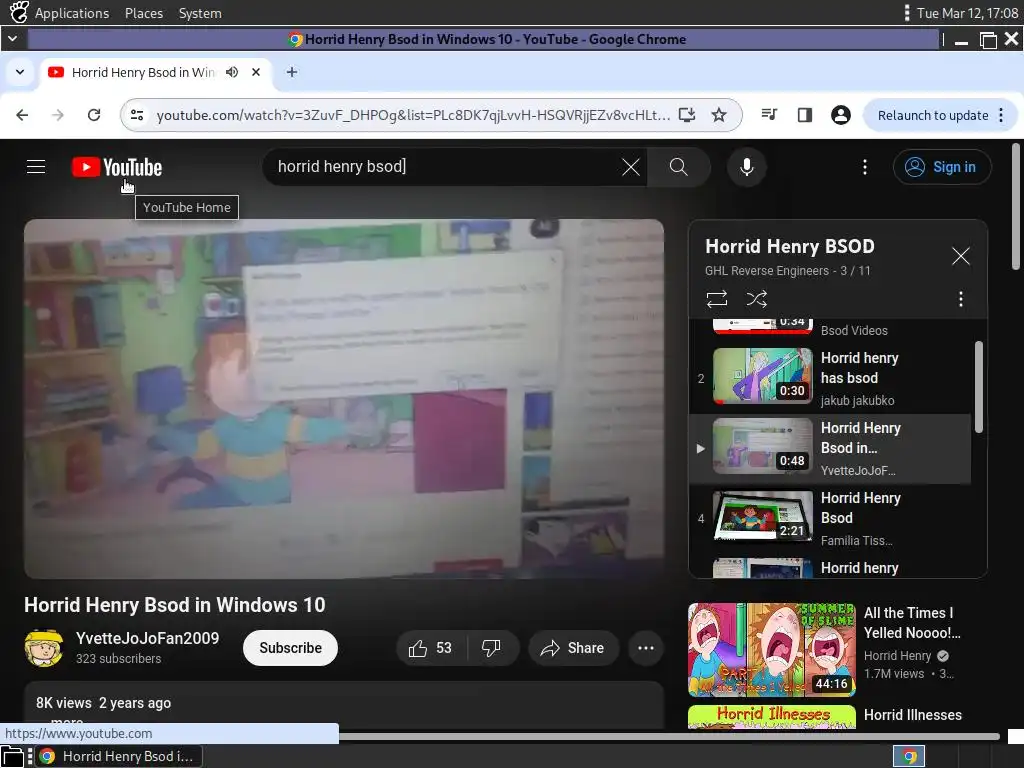
Task: Open Chrome tab search dropdown
Action: [x=20, y=72]
